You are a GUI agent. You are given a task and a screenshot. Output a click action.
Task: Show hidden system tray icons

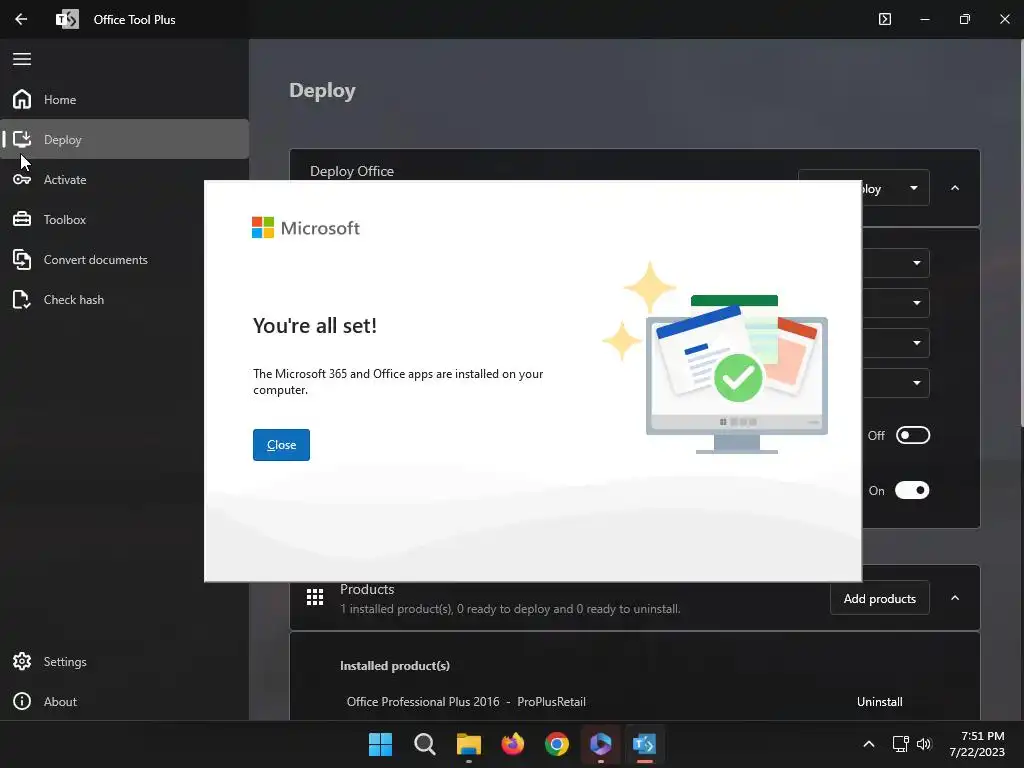[869, 744]
